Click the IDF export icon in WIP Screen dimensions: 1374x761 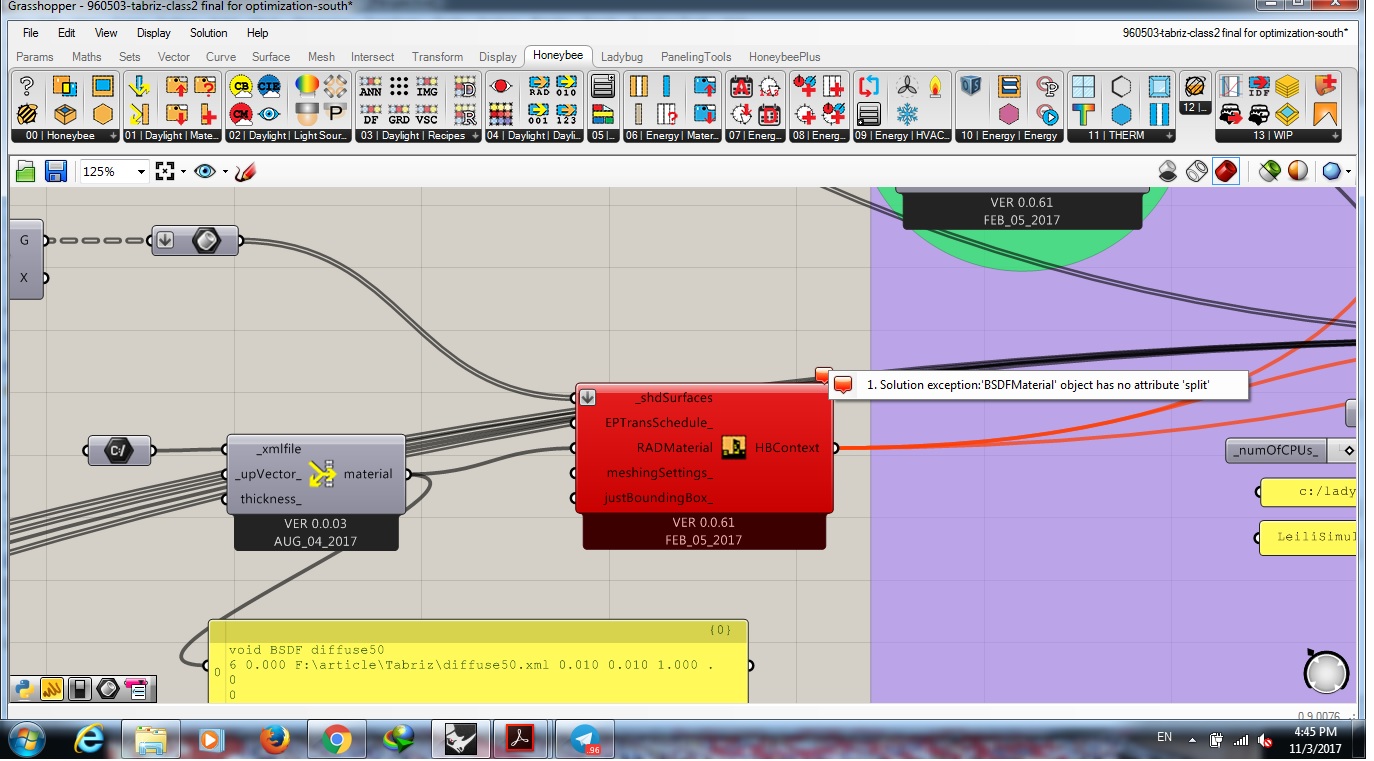tap(1259, 86)
